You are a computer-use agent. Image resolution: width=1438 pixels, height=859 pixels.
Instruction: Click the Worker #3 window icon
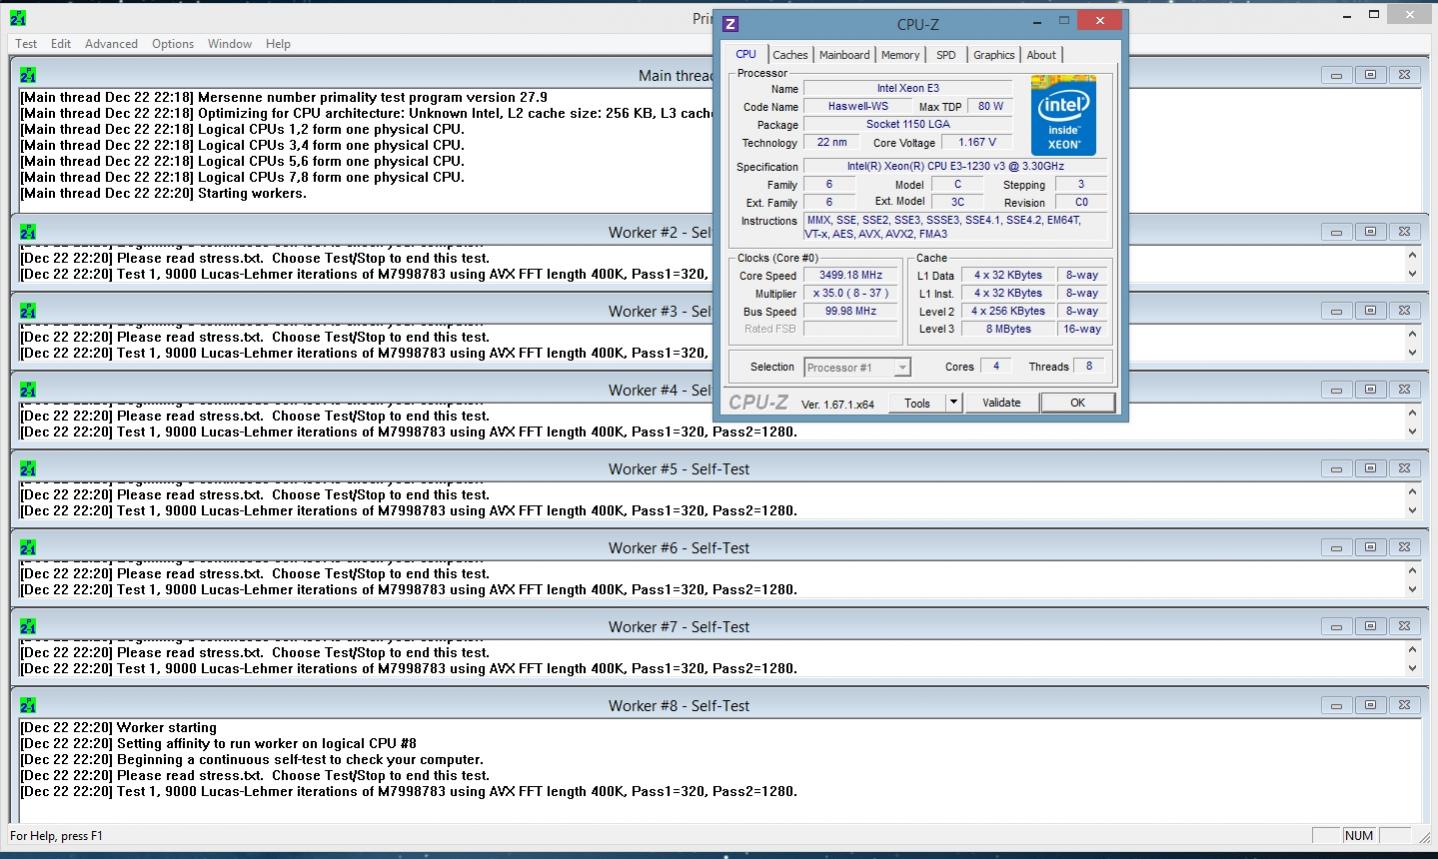pyautogui.click(x=28, y=311)
